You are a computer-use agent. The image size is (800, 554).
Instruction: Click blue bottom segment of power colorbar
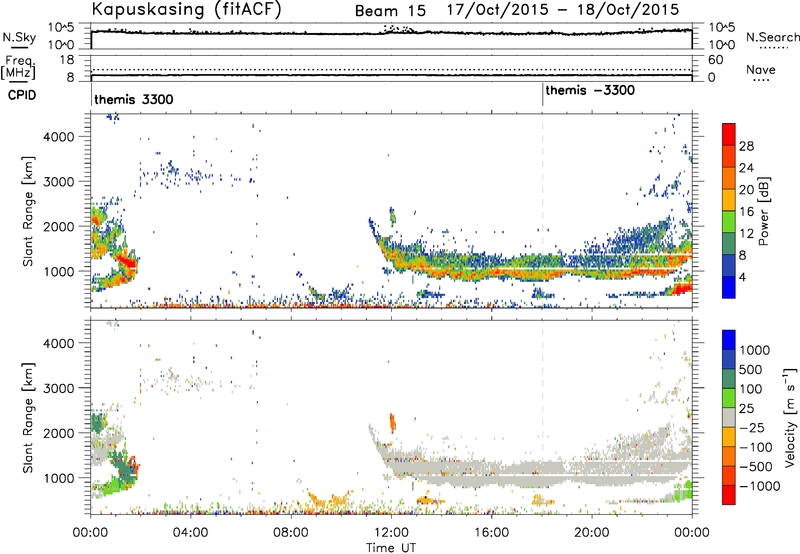729,287
